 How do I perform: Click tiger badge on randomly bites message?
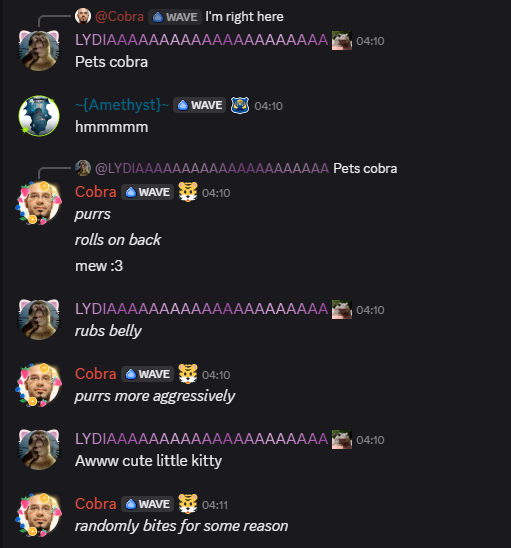(x=188, y=504)
